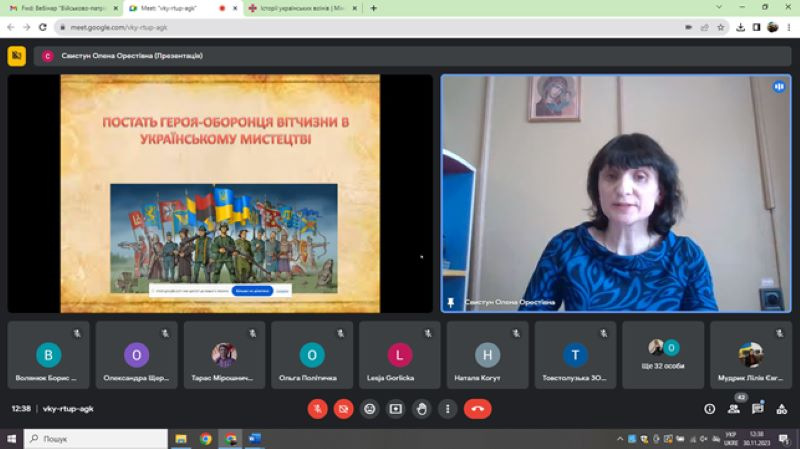This screenshot has height=449, width=800.
Task: Select the Волянюк Борис participant tile
Action: (x=48, y=355)
